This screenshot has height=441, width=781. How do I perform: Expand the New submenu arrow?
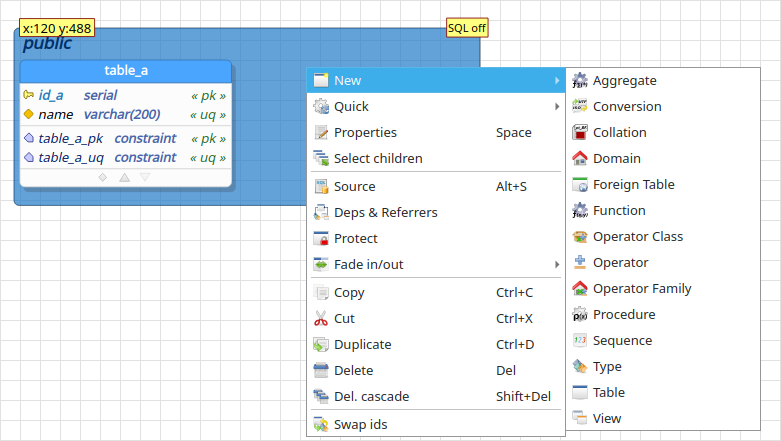pyautogui.click(x=557, y=80)
